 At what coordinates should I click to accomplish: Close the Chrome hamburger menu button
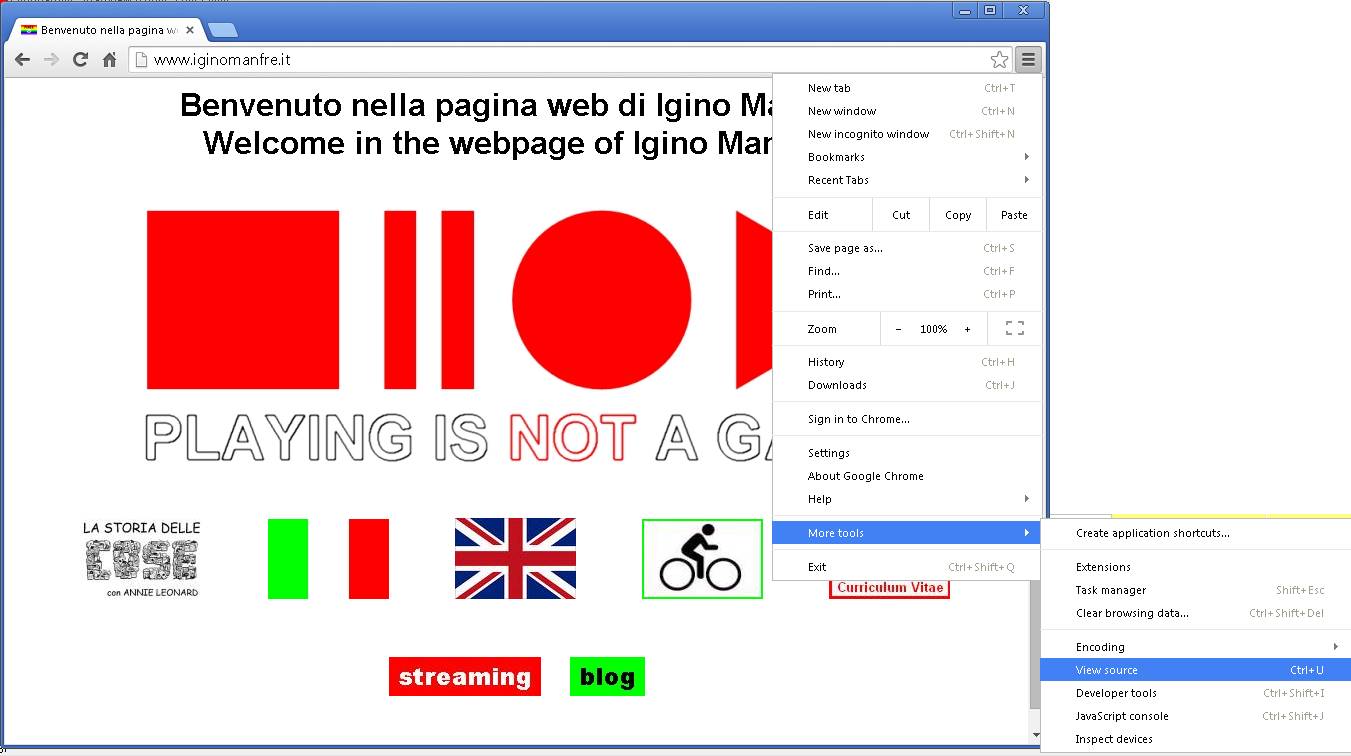coord(1028,60)
